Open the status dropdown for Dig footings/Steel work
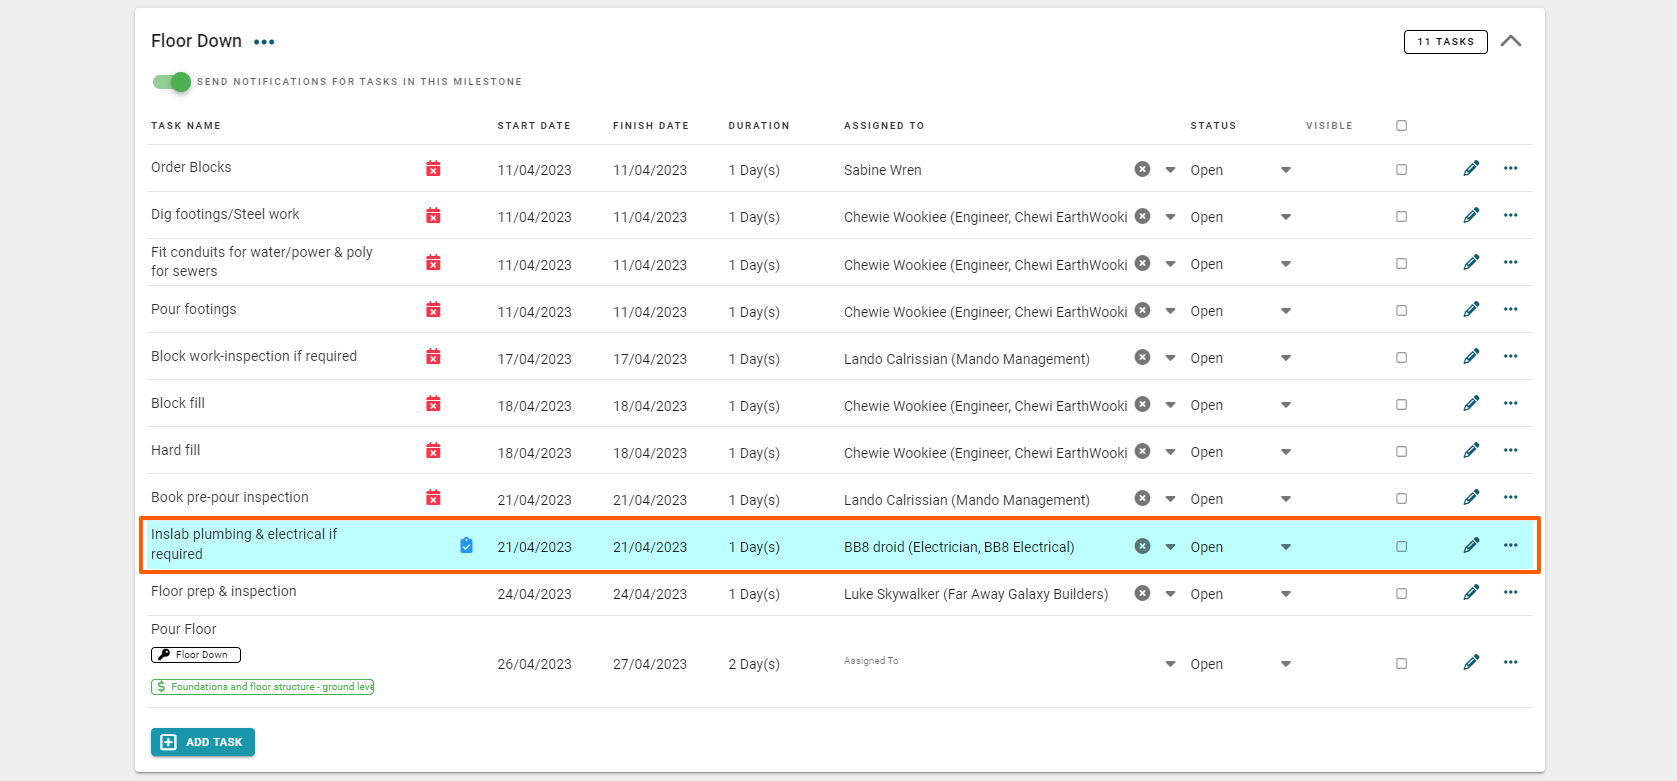Image resolution: width=1677 pixels, height=781 pixels. [x=1286, y=217]
